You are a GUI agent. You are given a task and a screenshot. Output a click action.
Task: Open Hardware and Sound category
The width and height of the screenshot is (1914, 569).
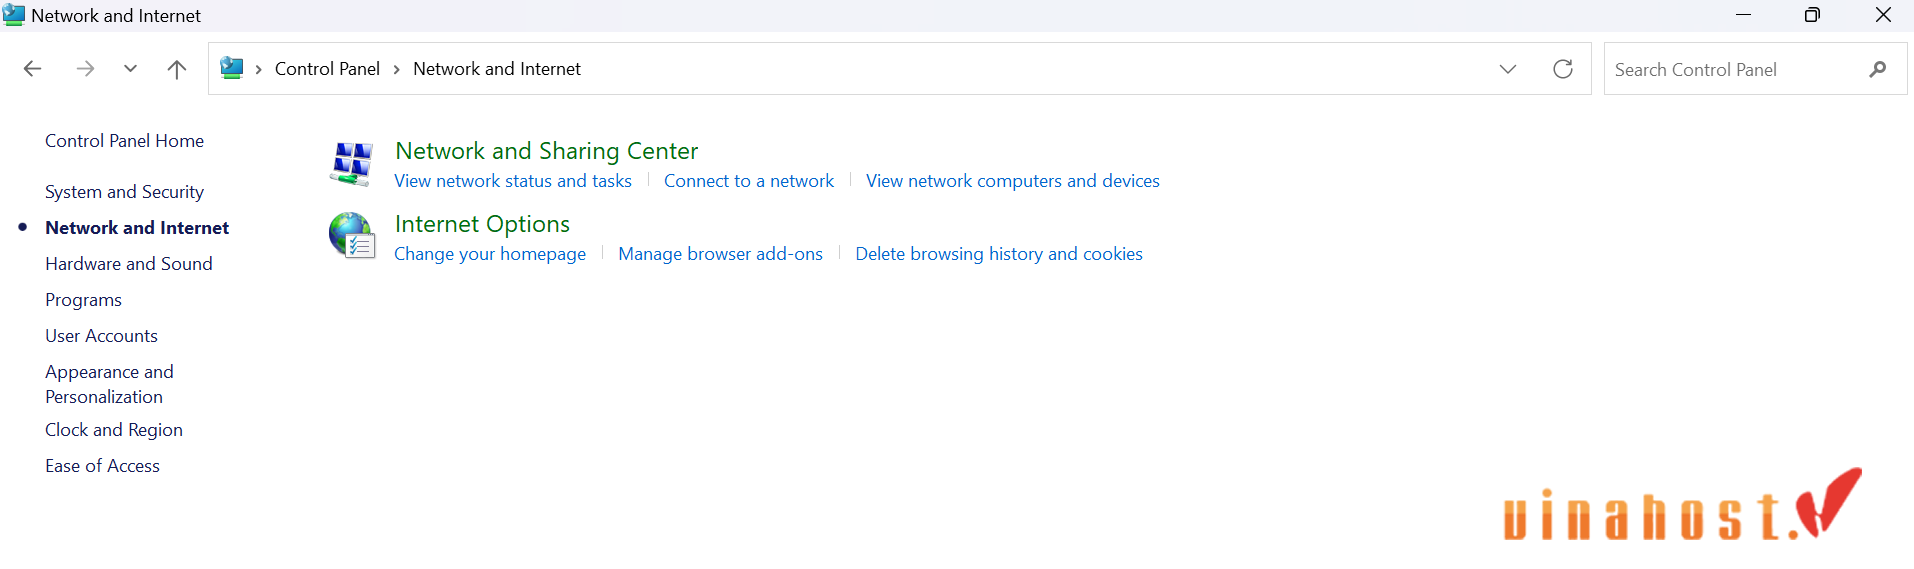pos(129,264)
